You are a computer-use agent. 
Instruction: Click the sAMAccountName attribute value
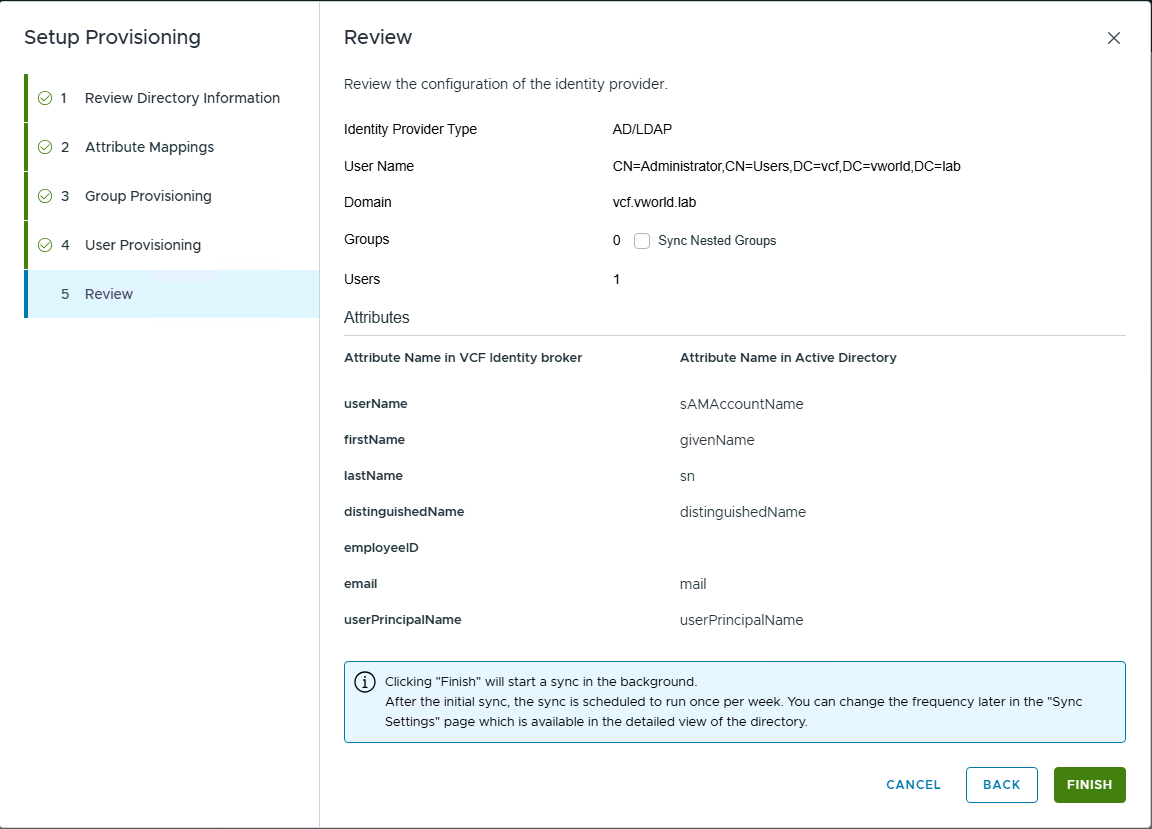741,404
